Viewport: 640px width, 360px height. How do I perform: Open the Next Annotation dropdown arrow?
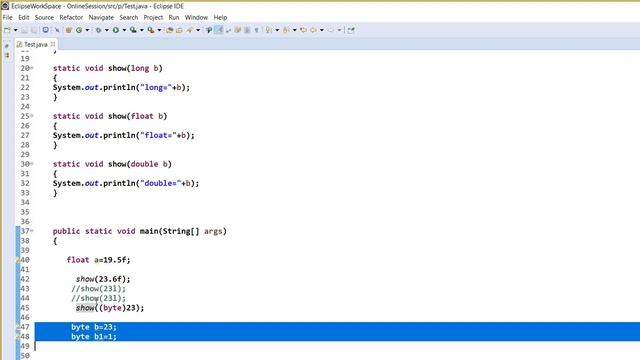tap(277, 30)
